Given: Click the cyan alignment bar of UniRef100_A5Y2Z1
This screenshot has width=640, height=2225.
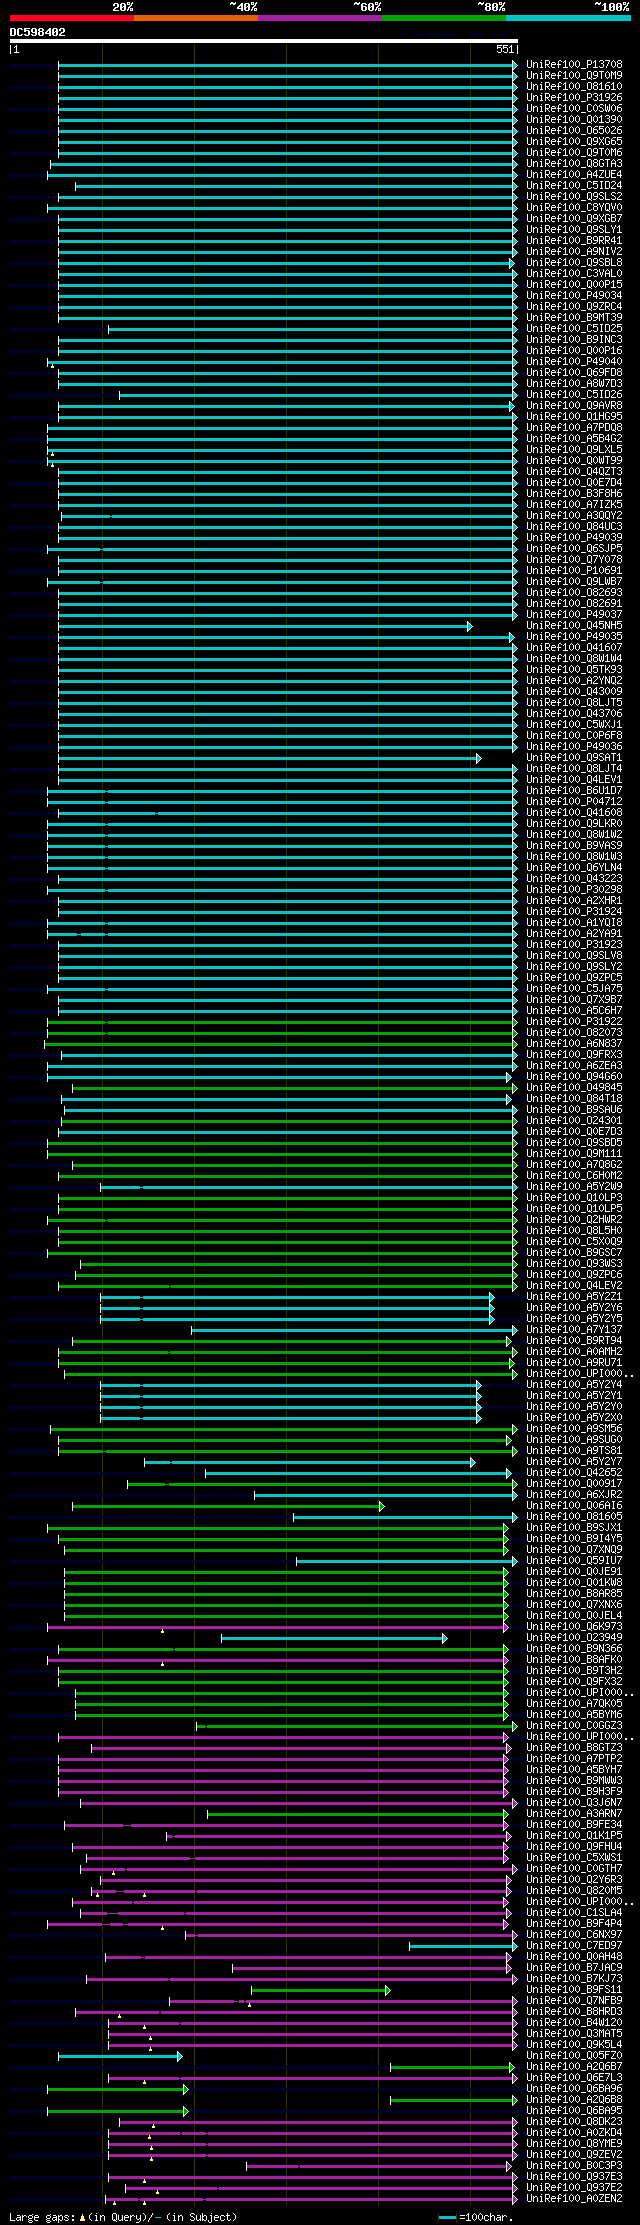Looking at the screenshot, I should pos(297,1297).
